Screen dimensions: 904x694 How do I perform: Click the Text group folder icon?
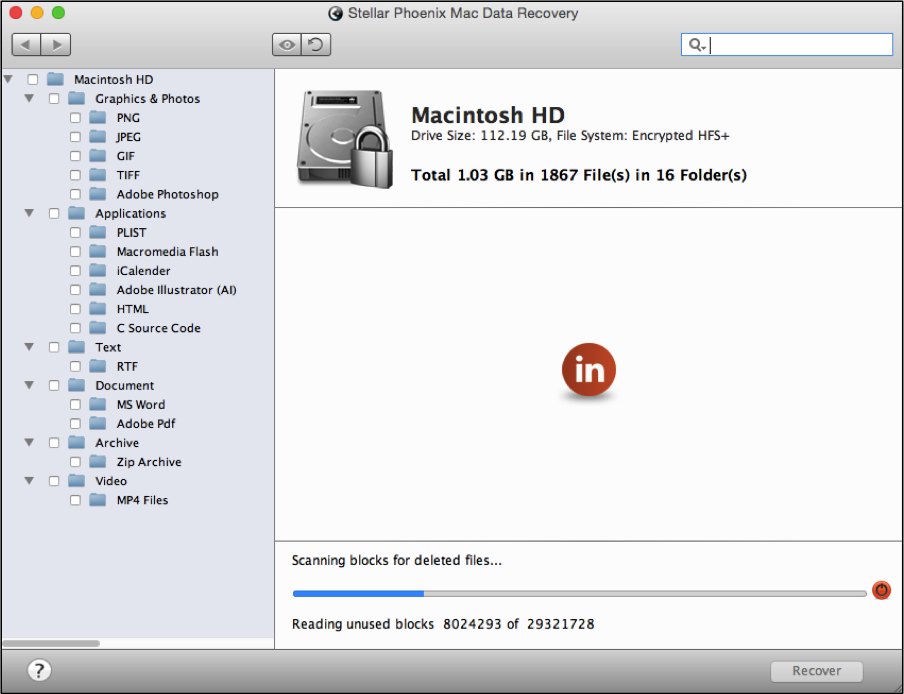coord(77,346)
